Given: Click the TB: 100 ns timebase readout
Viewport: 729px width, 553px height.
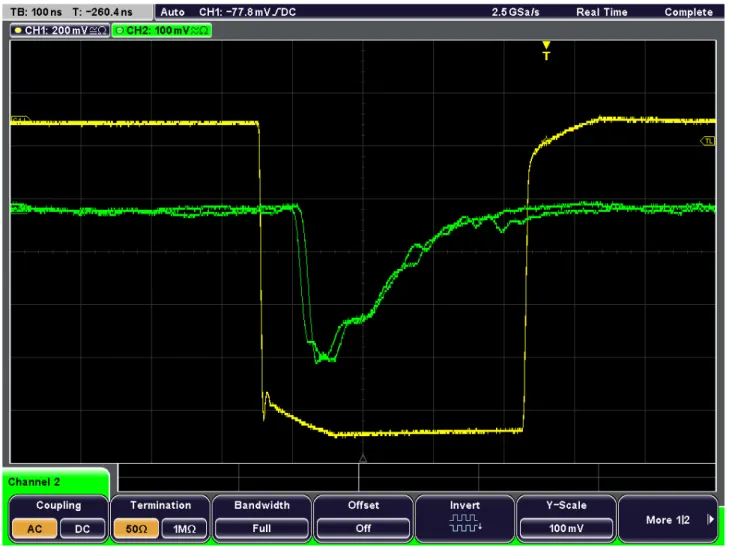Looking at the screenshot, I should coord(36,12).
